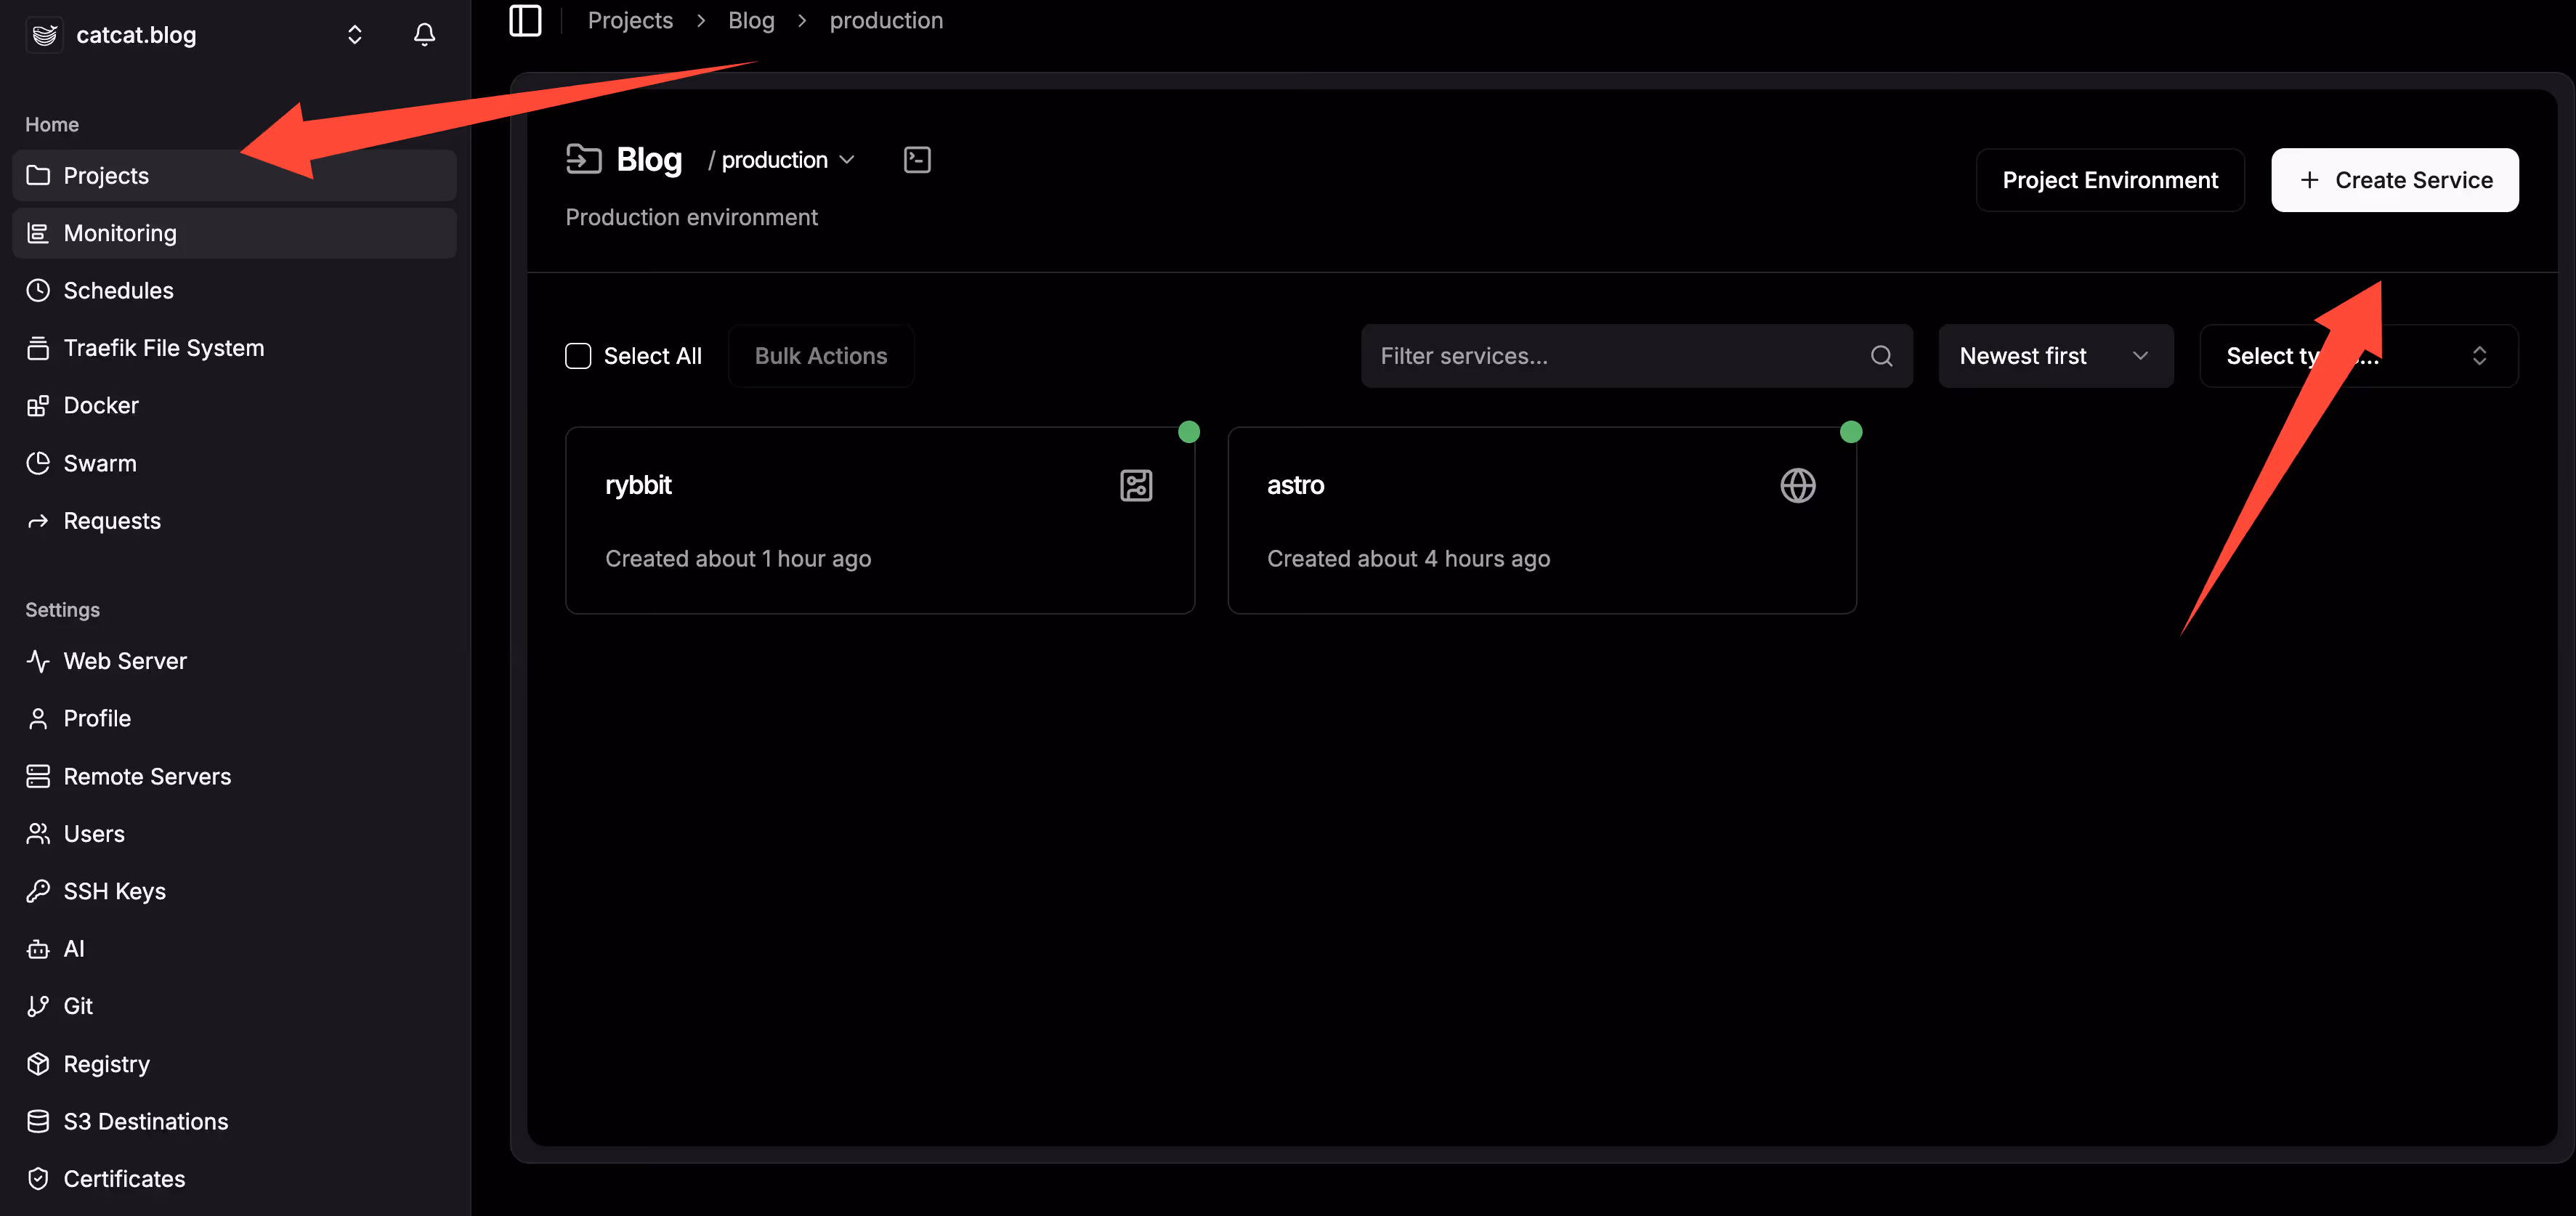Open the terminal icon beside production
Screen dimensions: 2576x1216
click(916, 160)
